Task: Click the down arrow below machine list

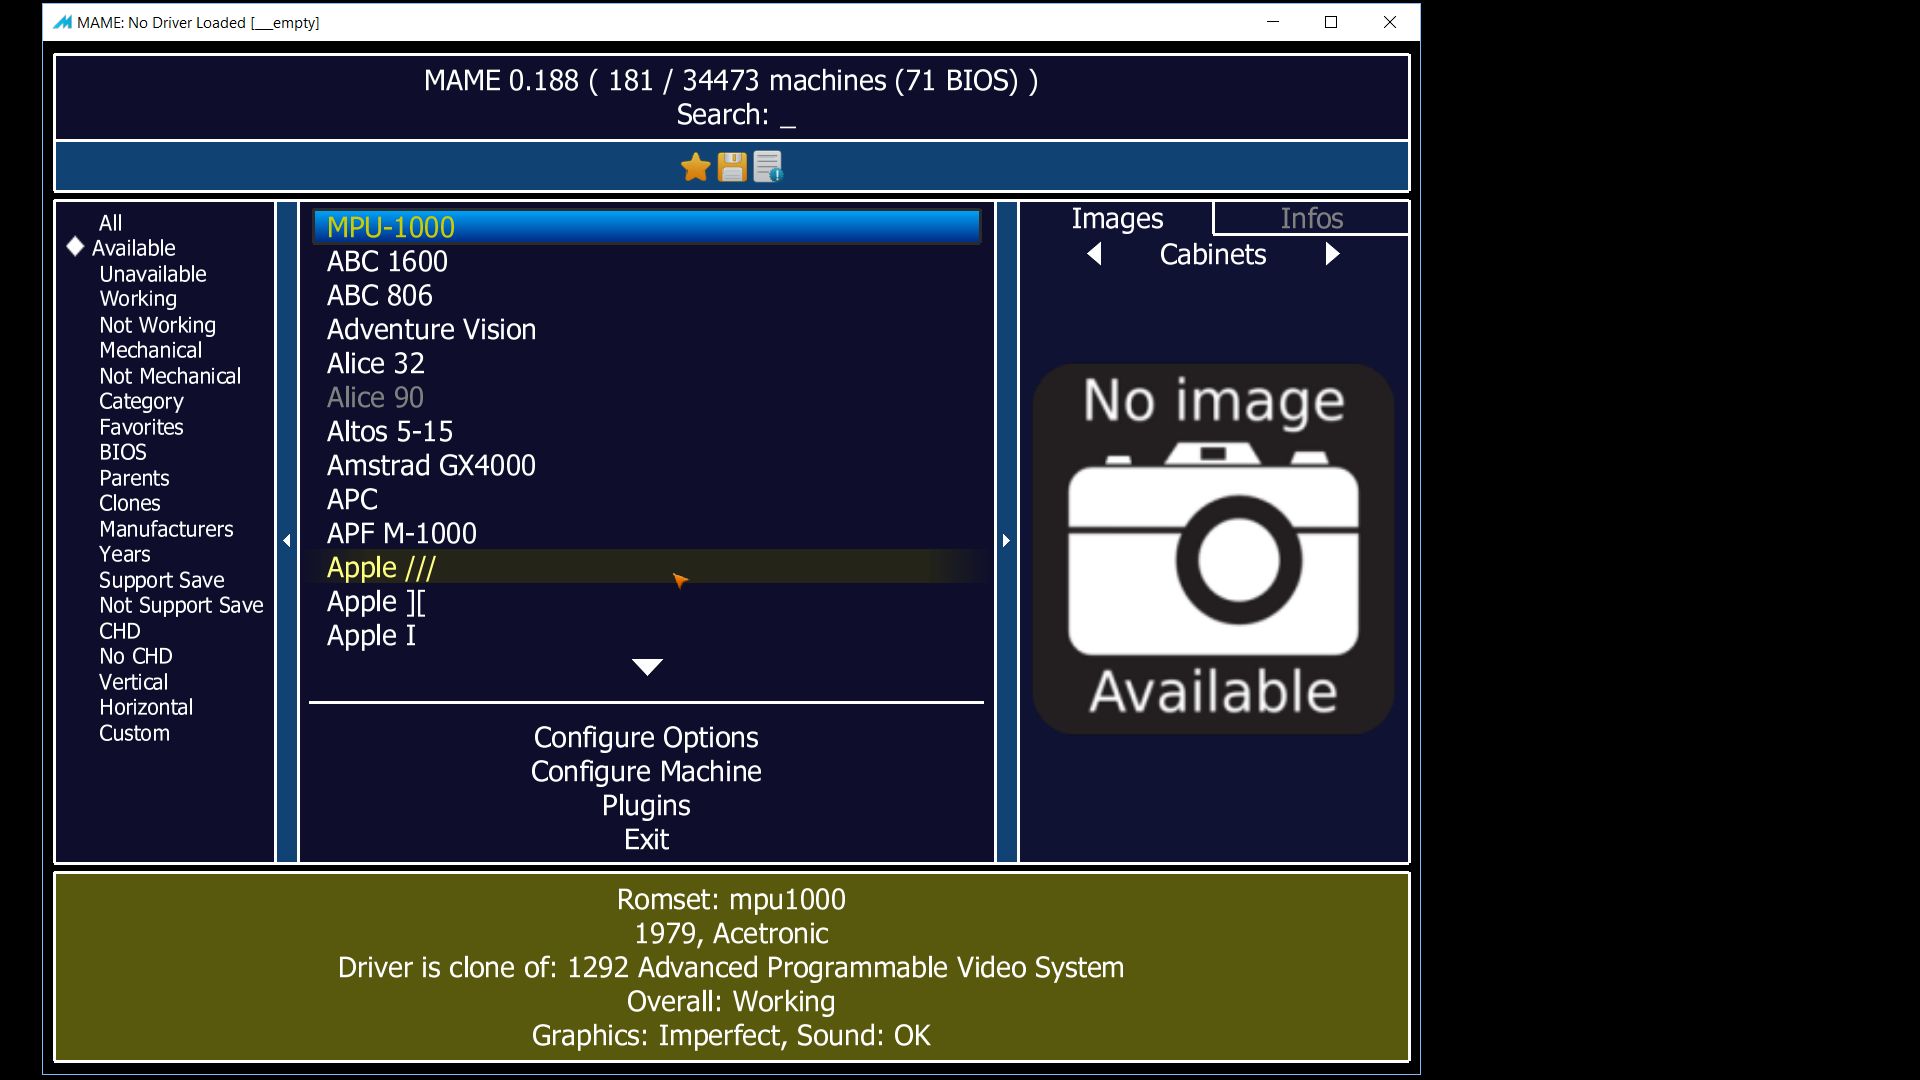Action: click(647, 667)
